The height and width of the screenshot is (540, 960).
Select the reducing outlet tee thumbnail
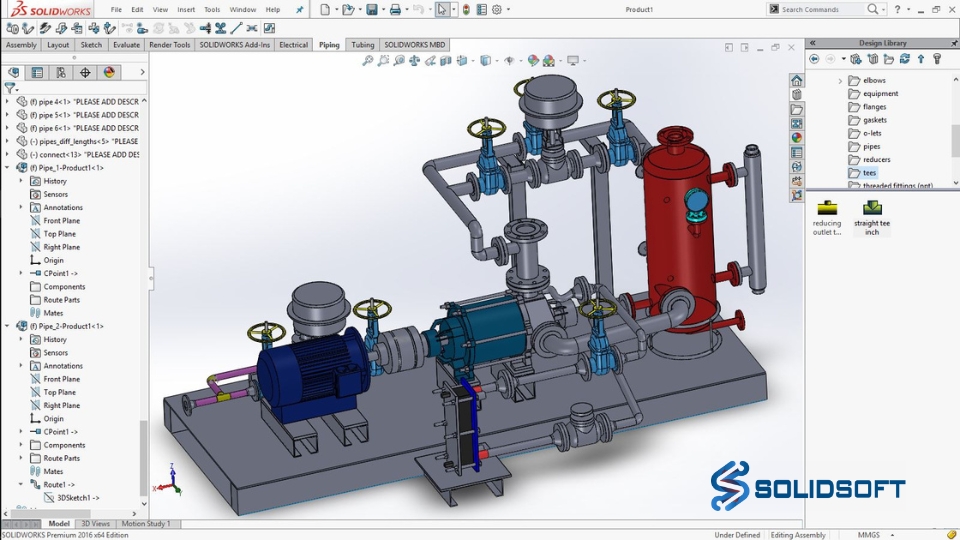(827, 218)
